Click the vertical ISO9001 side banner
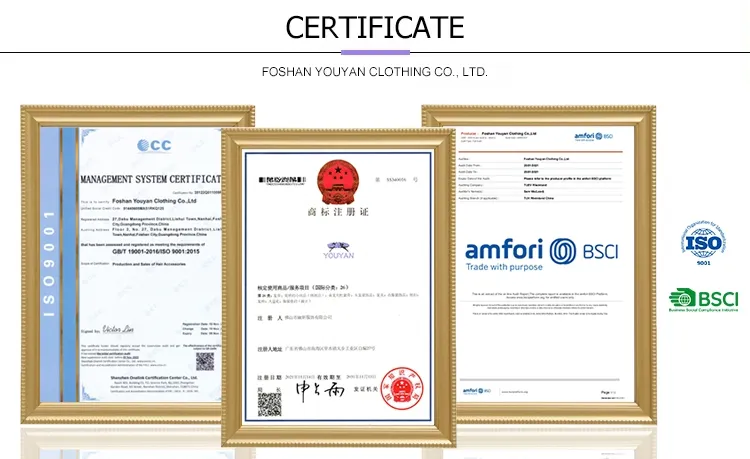 click(x=49, y=264)
